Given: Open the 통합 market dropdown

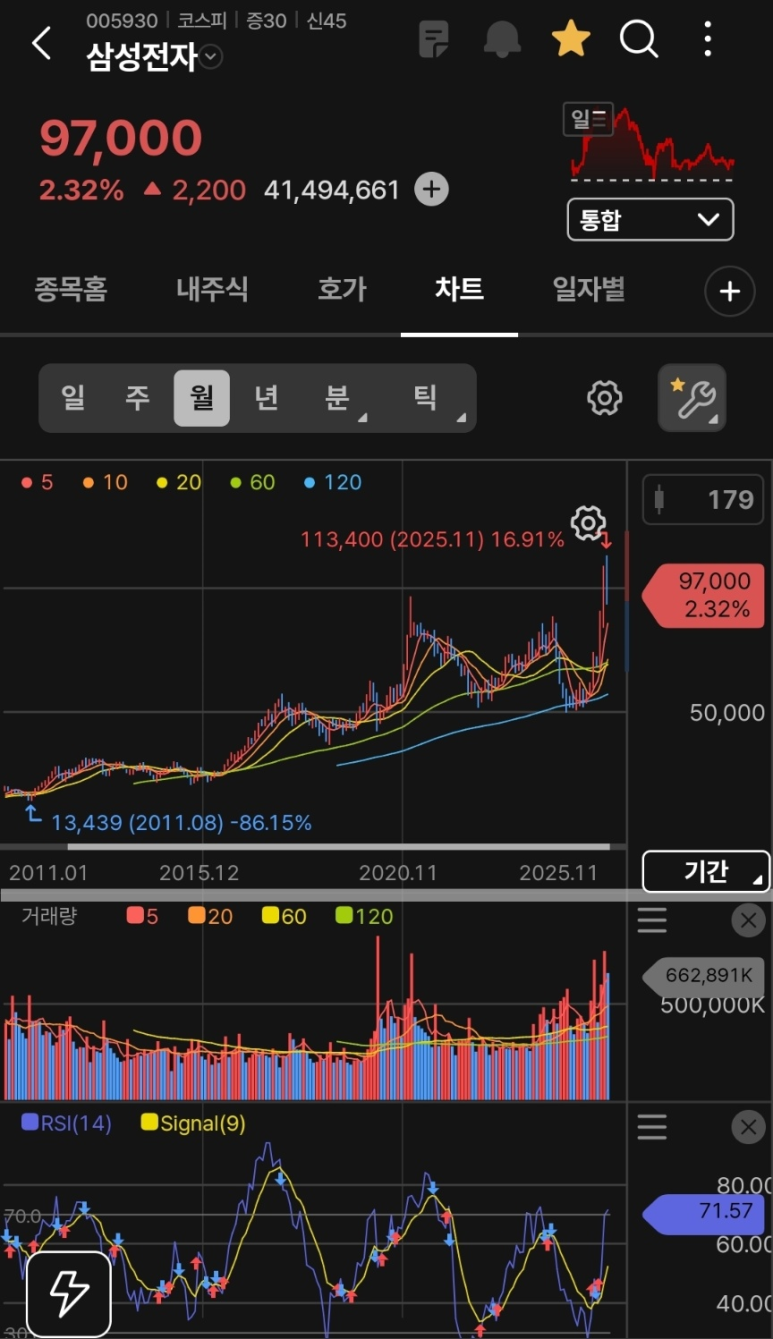Looking at the screenshot, I should click(651, 220).
